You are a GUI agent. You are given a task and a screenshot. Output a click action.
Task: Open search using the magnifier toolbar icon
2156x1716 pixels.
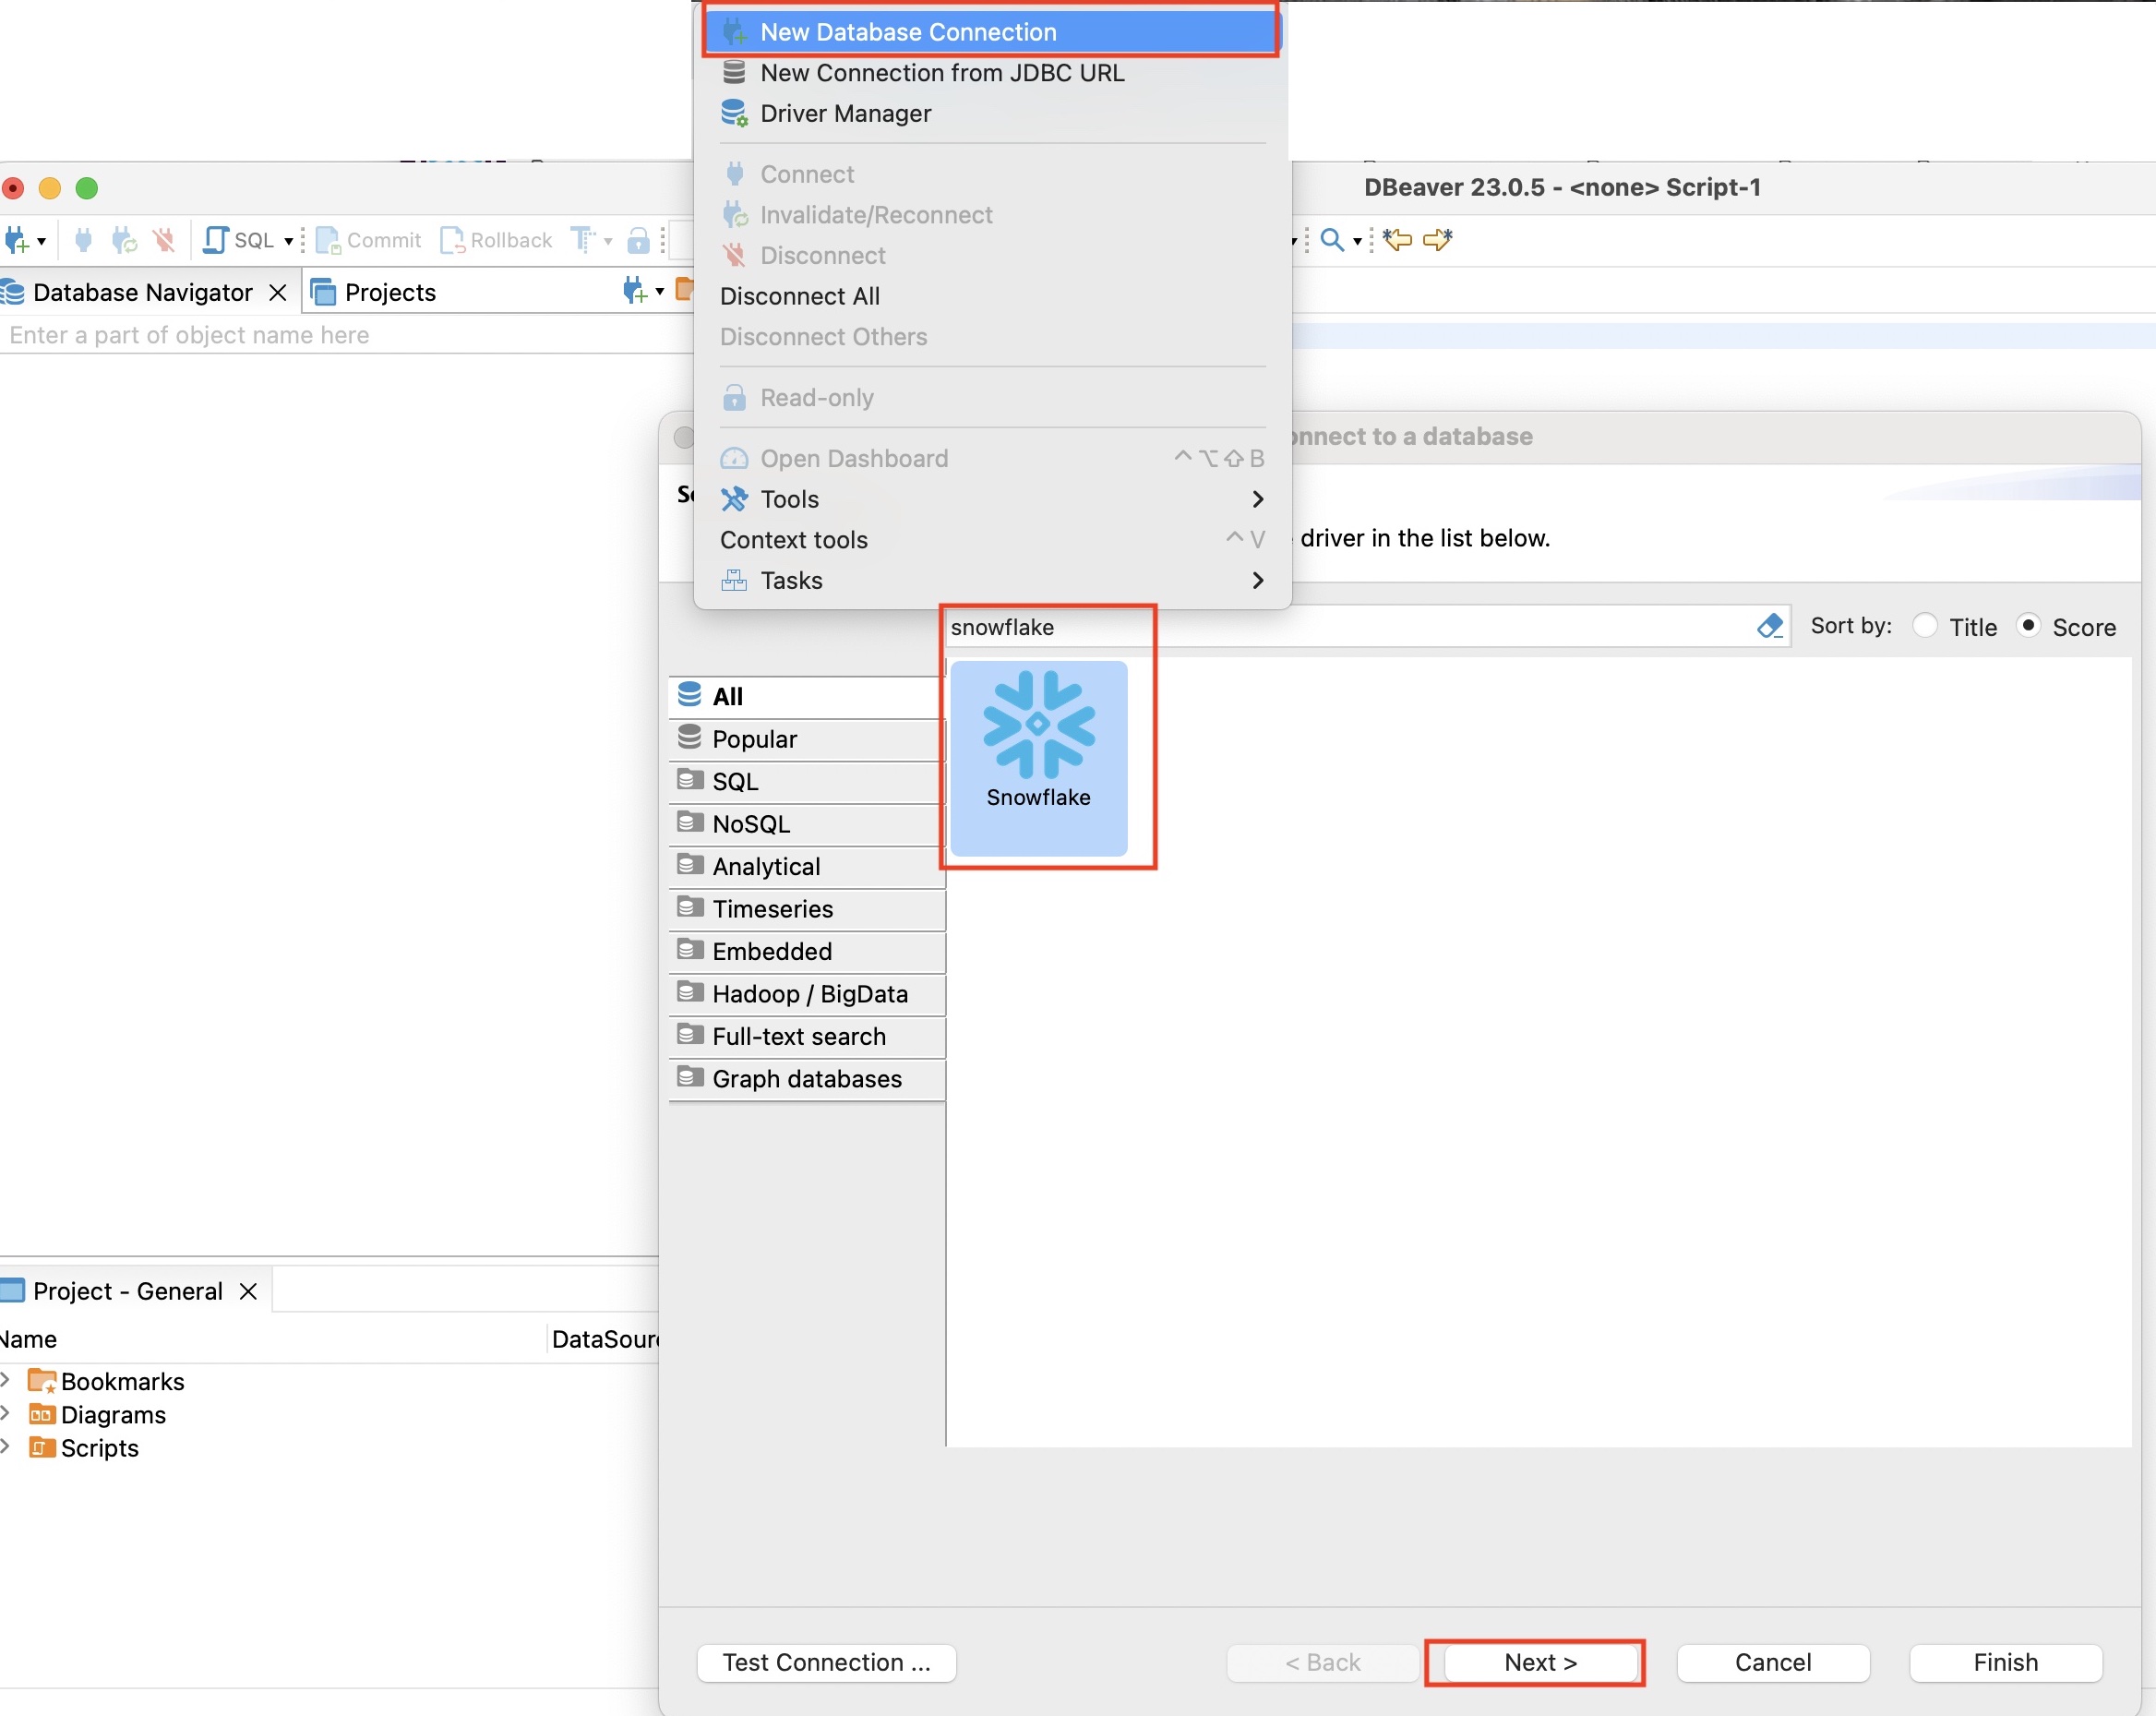[x=1333, y=240]
